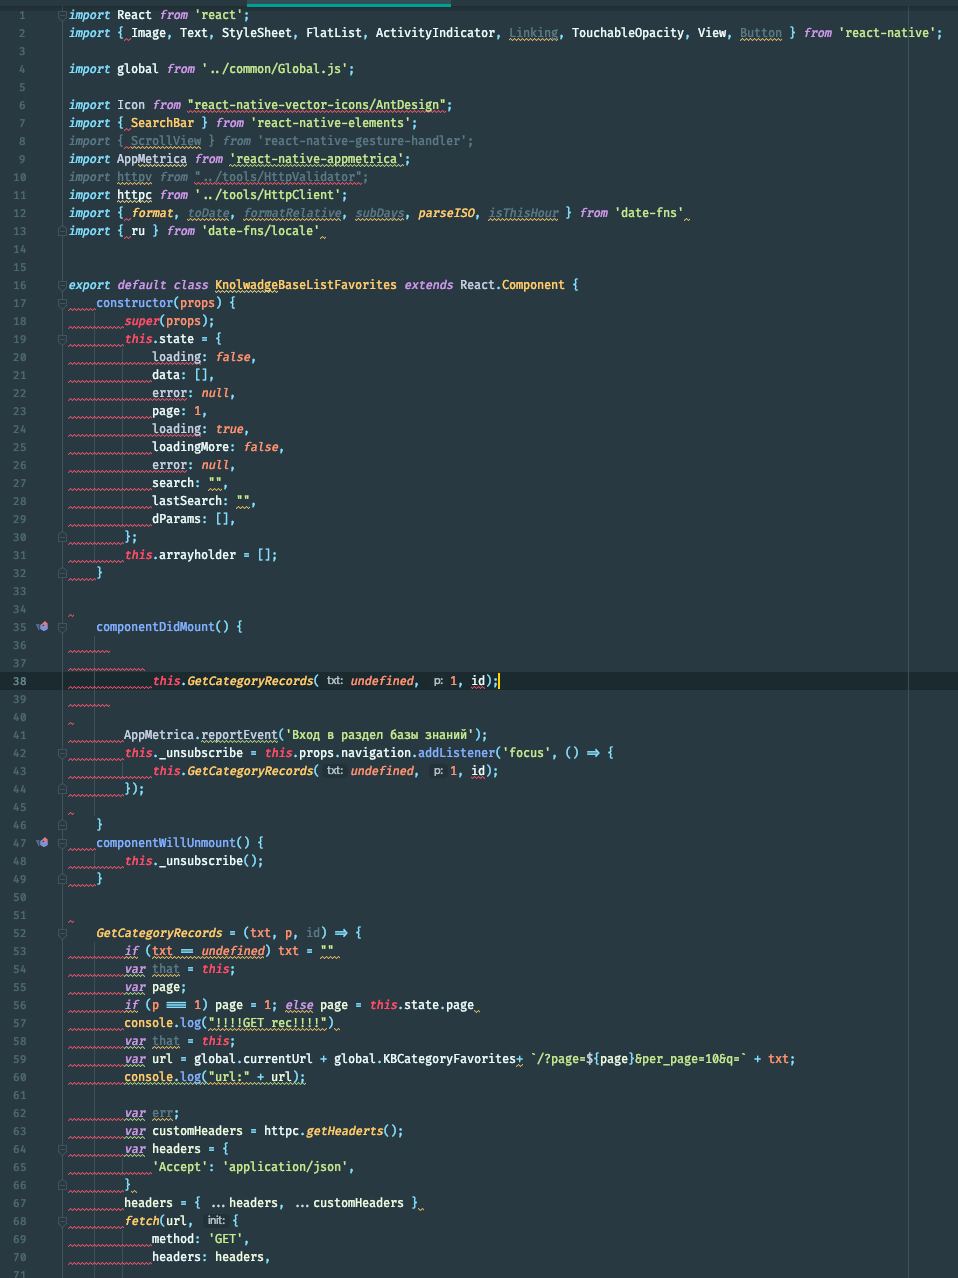958x1278 pixels.
Task: Click the line number 16 in the gutter
Action: [x=21, y=285]
